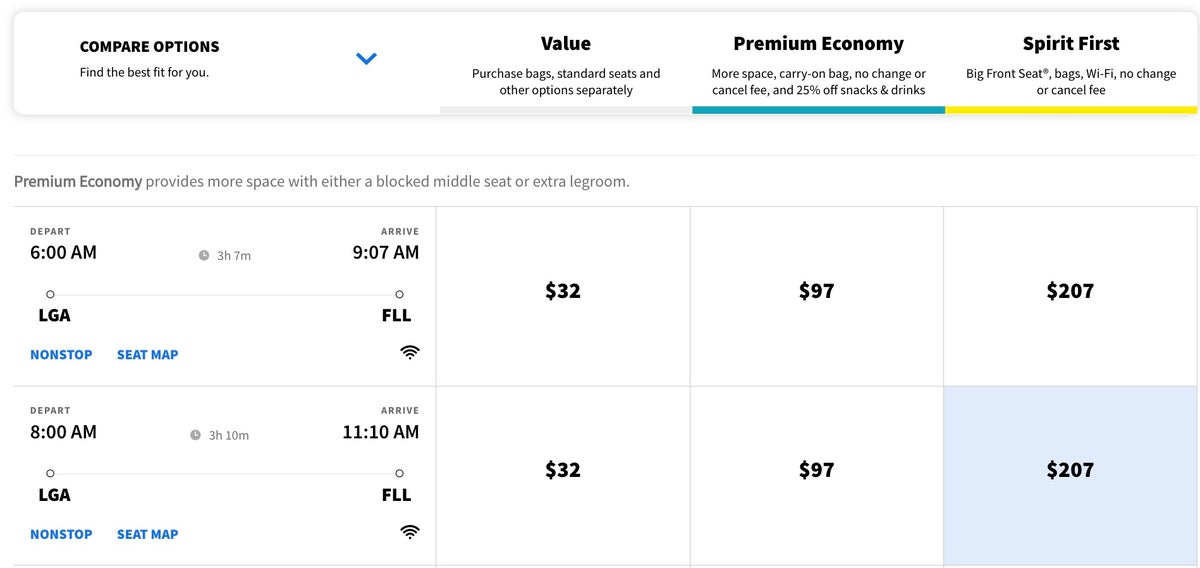Image resolution: width=1200 pixels, height=568 pixels.
Task: Click clock icon beside 3h 10m duration
Action: point(196,436)
